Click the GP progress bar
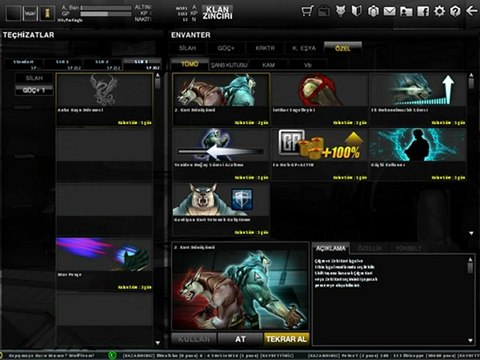The height and width of the screenshot is (360, 480). pyautogui.click(x=106, y=14)
